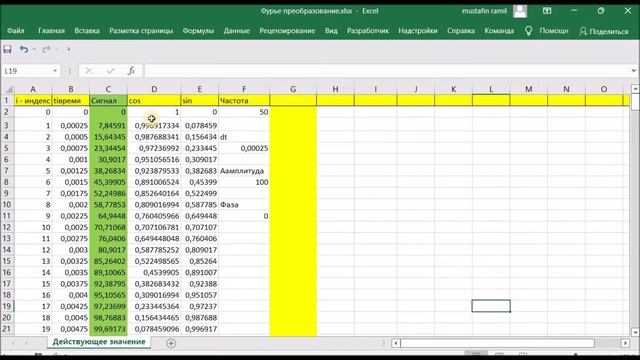Open Ribbon Display Options icon
The width and height of the screenshot is (640, 360).
(547, 11)
